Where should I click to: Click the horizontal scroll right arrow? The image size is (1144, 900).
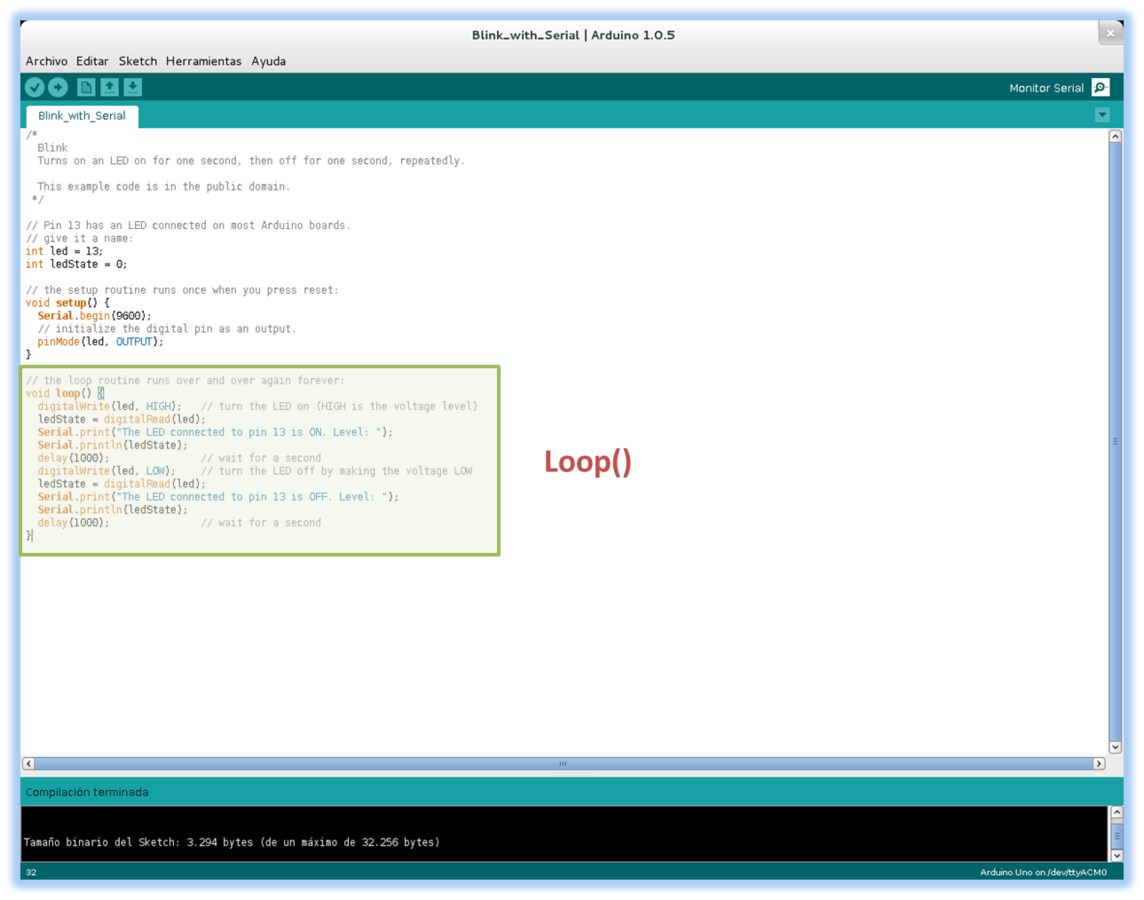[1099, 764]
